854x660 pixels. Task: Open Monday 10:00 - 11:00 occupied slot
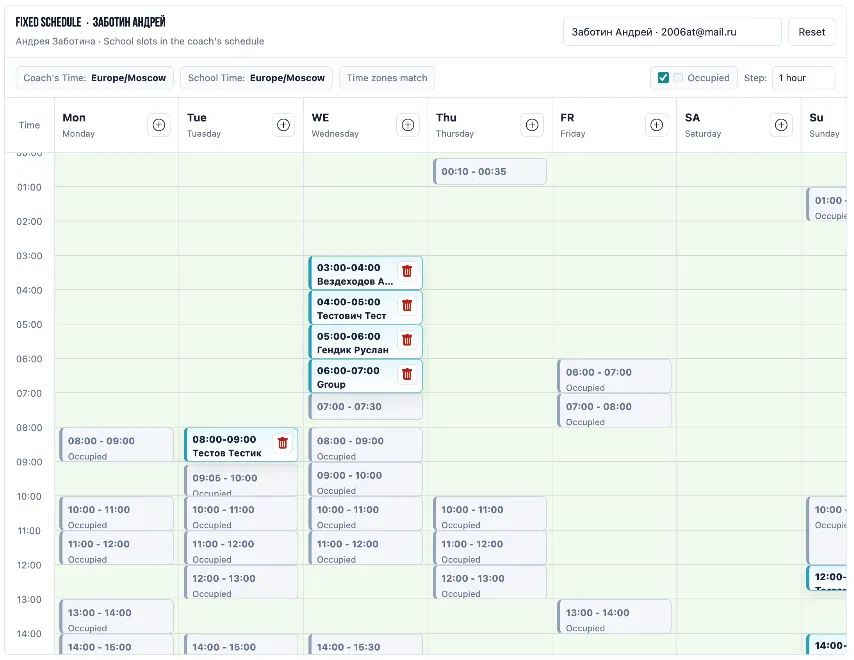117,514
